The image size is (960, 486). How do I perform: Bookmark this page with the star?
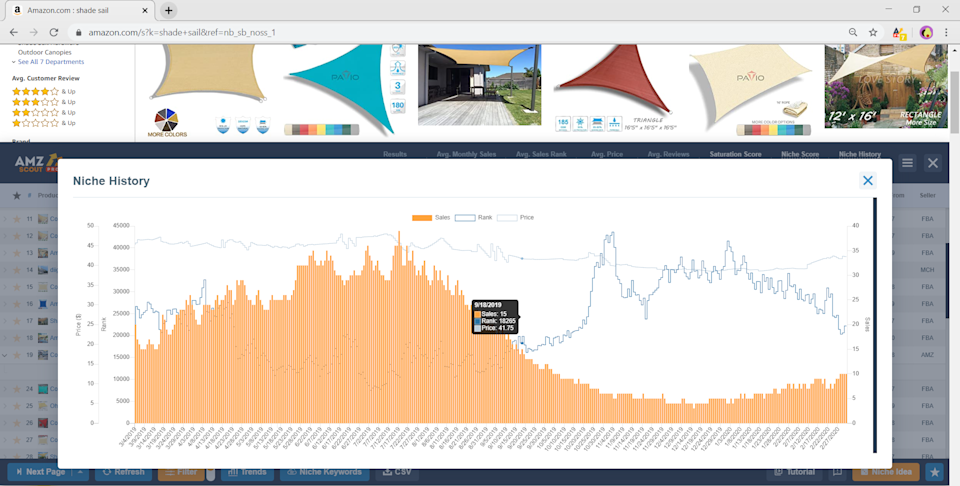pos(873,32)
